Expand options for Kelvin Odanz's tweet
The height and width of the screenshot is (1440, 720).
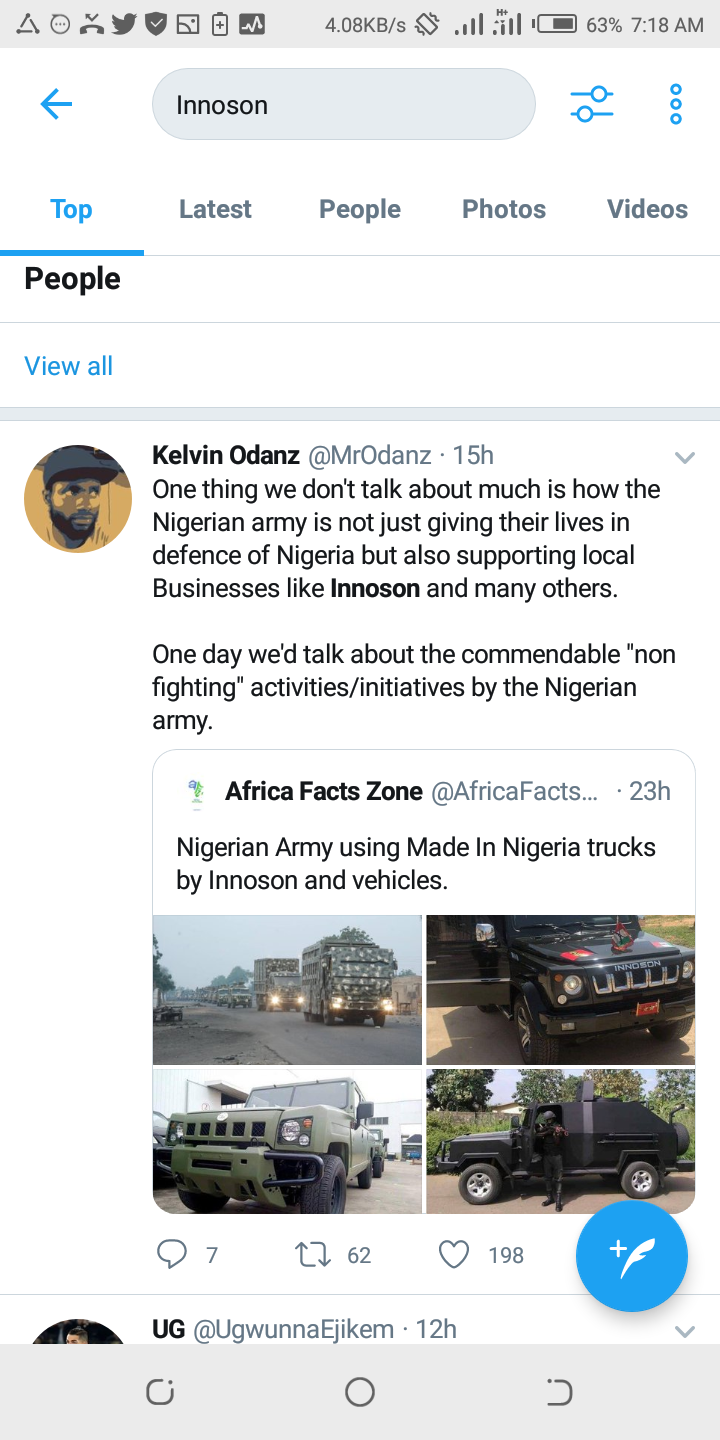click(x=684, y=458)
